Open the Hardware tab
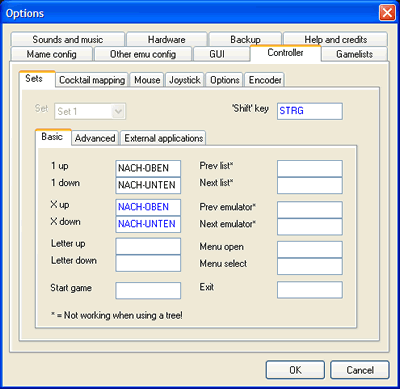This screenshot has width=400, height=389. tap(167, 39)
